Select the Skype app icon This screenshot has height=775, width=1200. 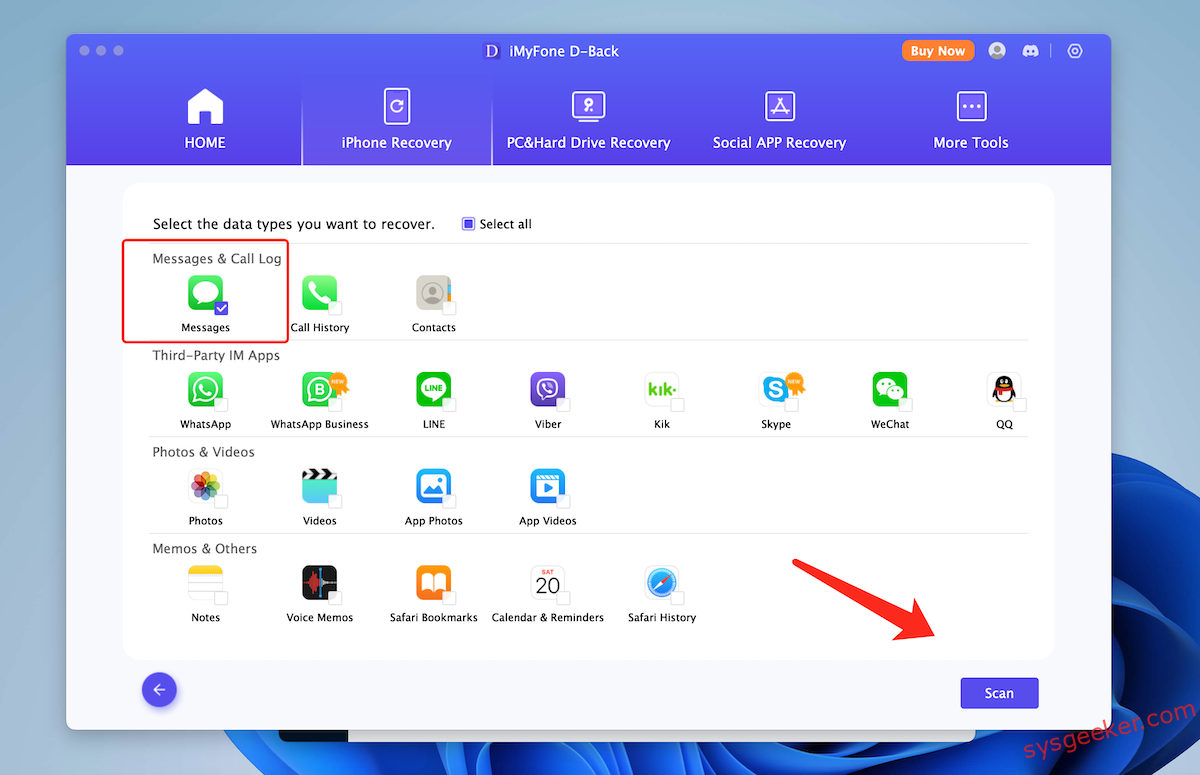(776, 390)
